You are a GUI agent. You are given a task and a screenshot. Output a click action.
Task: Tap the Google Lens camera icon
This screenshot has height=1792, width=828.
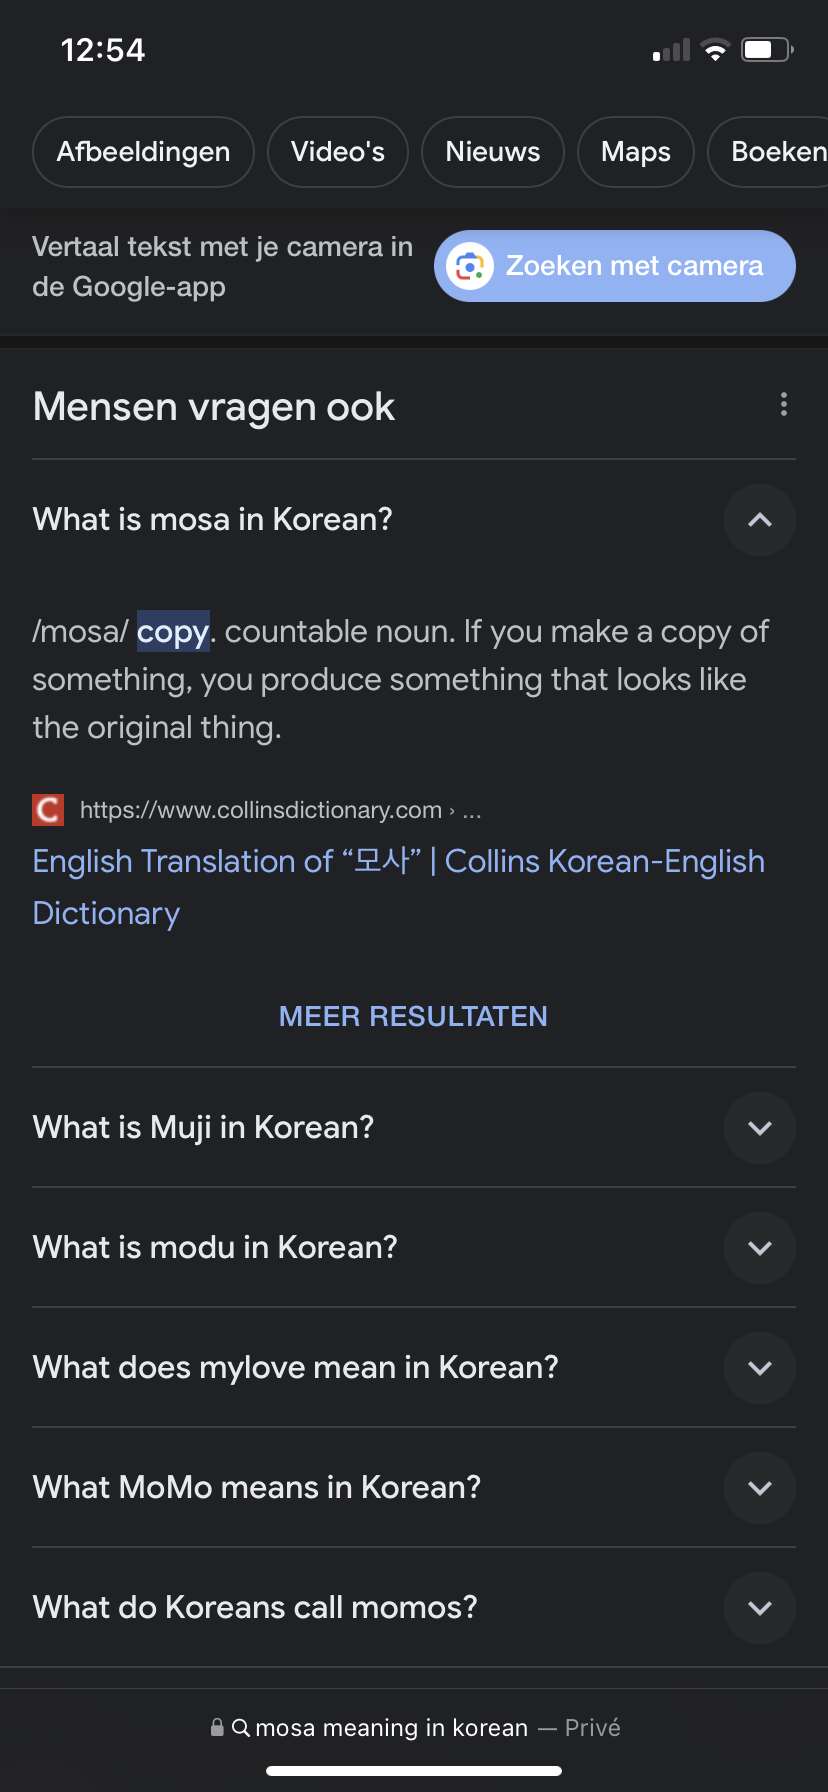pos(470,266)
